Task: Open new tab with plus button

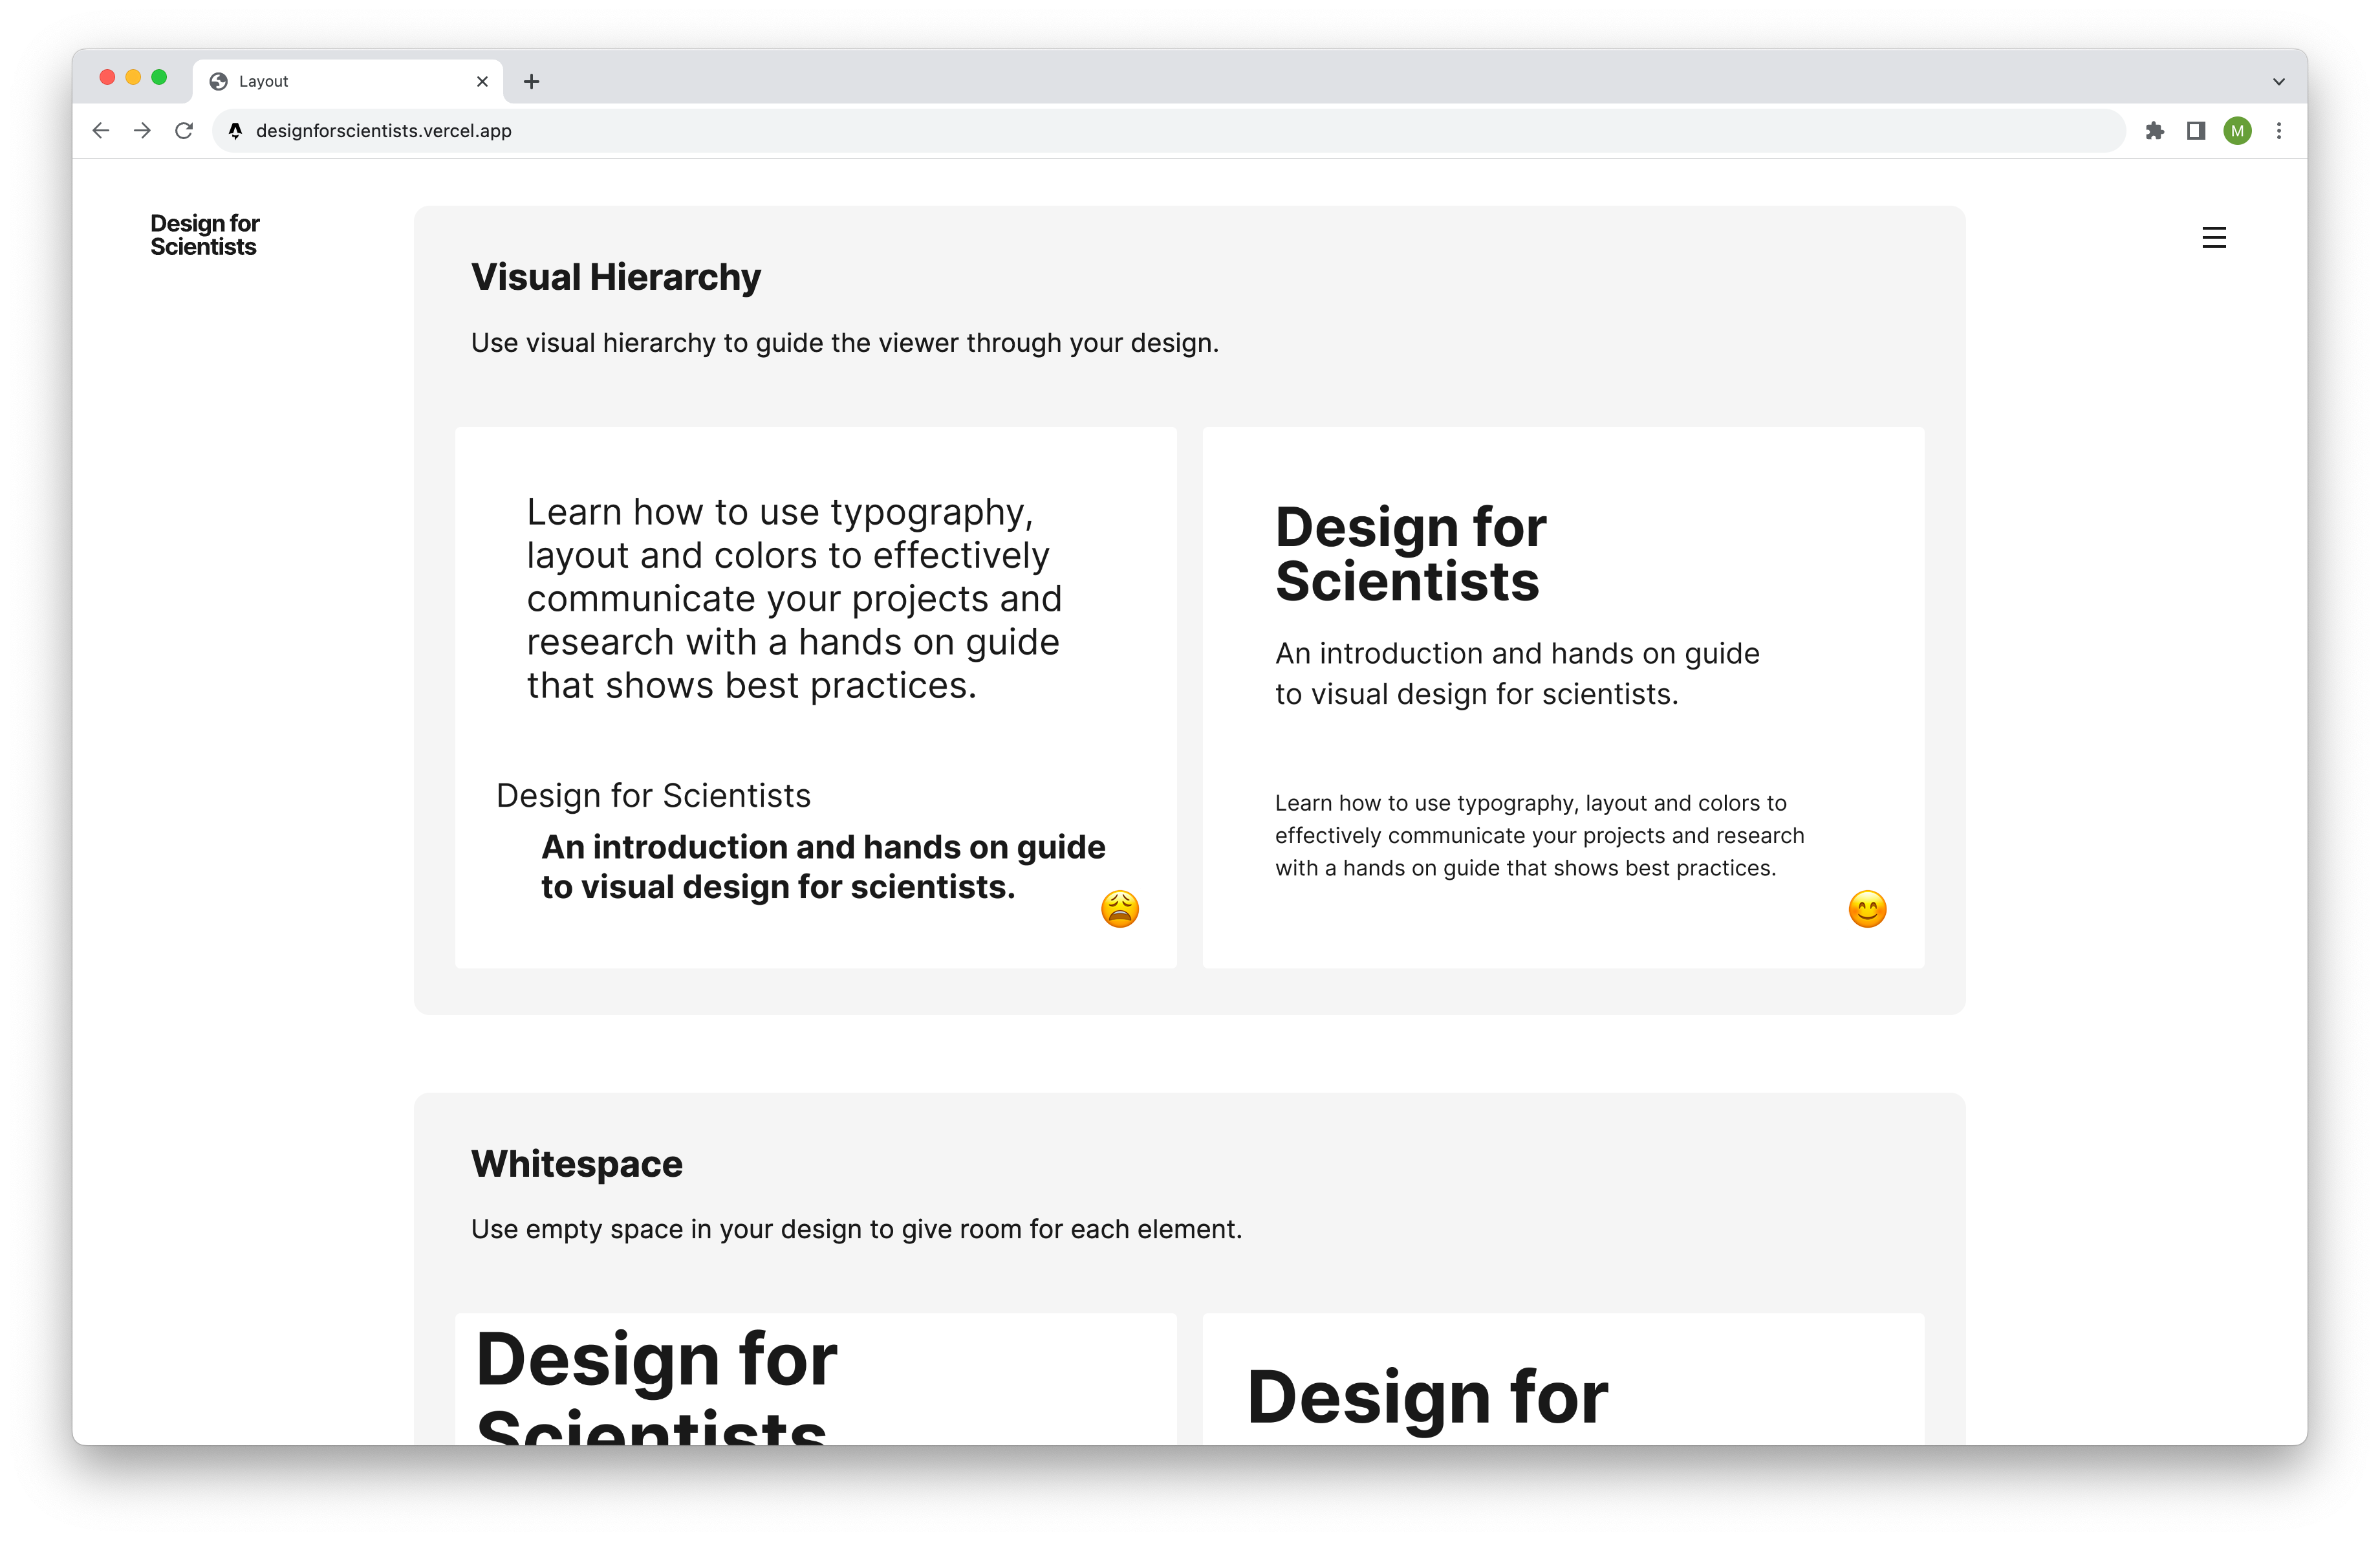Action: tap(531, 82)
